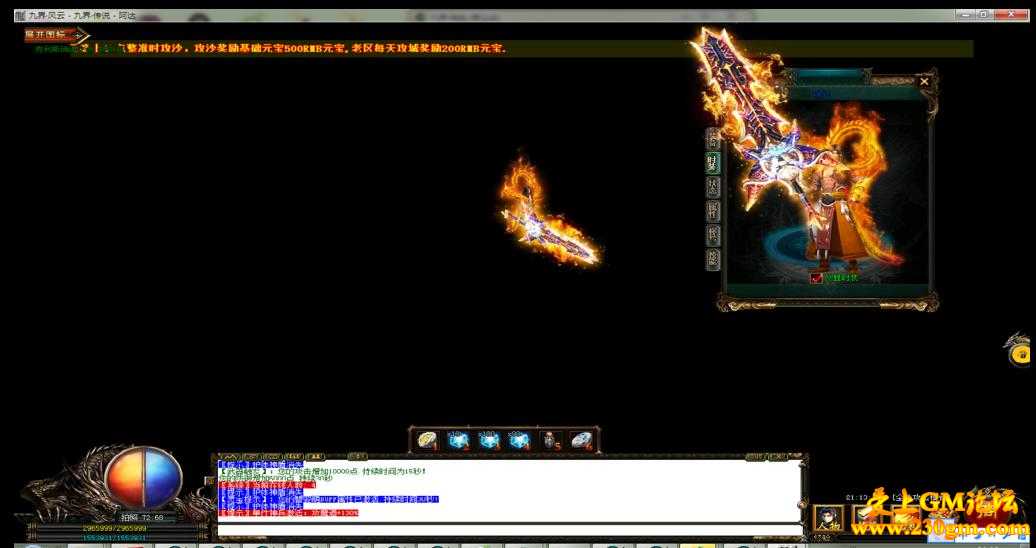Open the fourth side tab of character panel
Viewport: 1036px width, 548px height.
pos(712,211)
